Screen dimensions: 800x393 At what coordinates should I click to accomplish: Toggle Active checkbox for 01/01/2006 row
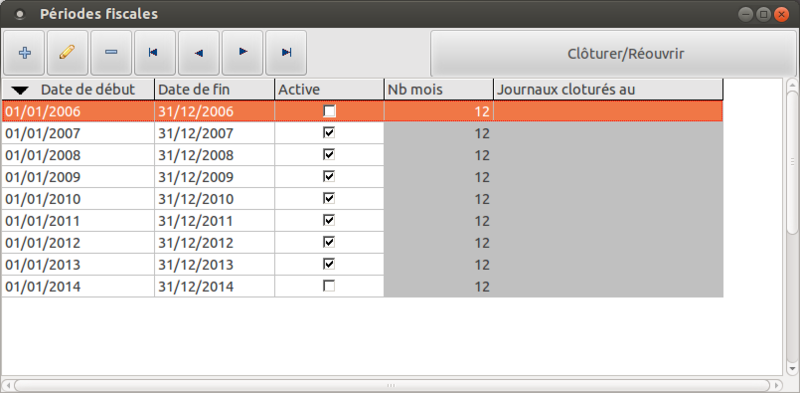coord(330,111)
